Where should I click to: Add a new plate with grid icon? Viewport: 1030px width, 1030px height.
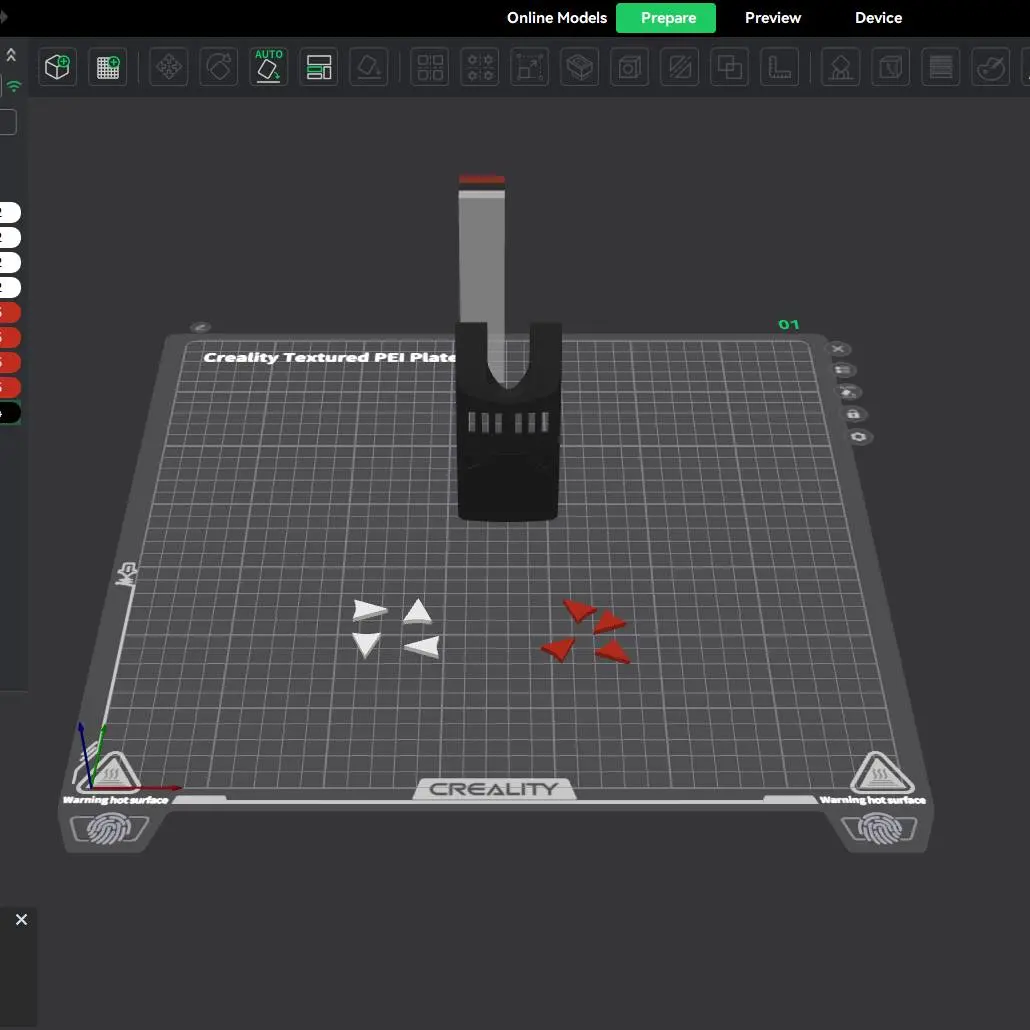pos(108,68)
